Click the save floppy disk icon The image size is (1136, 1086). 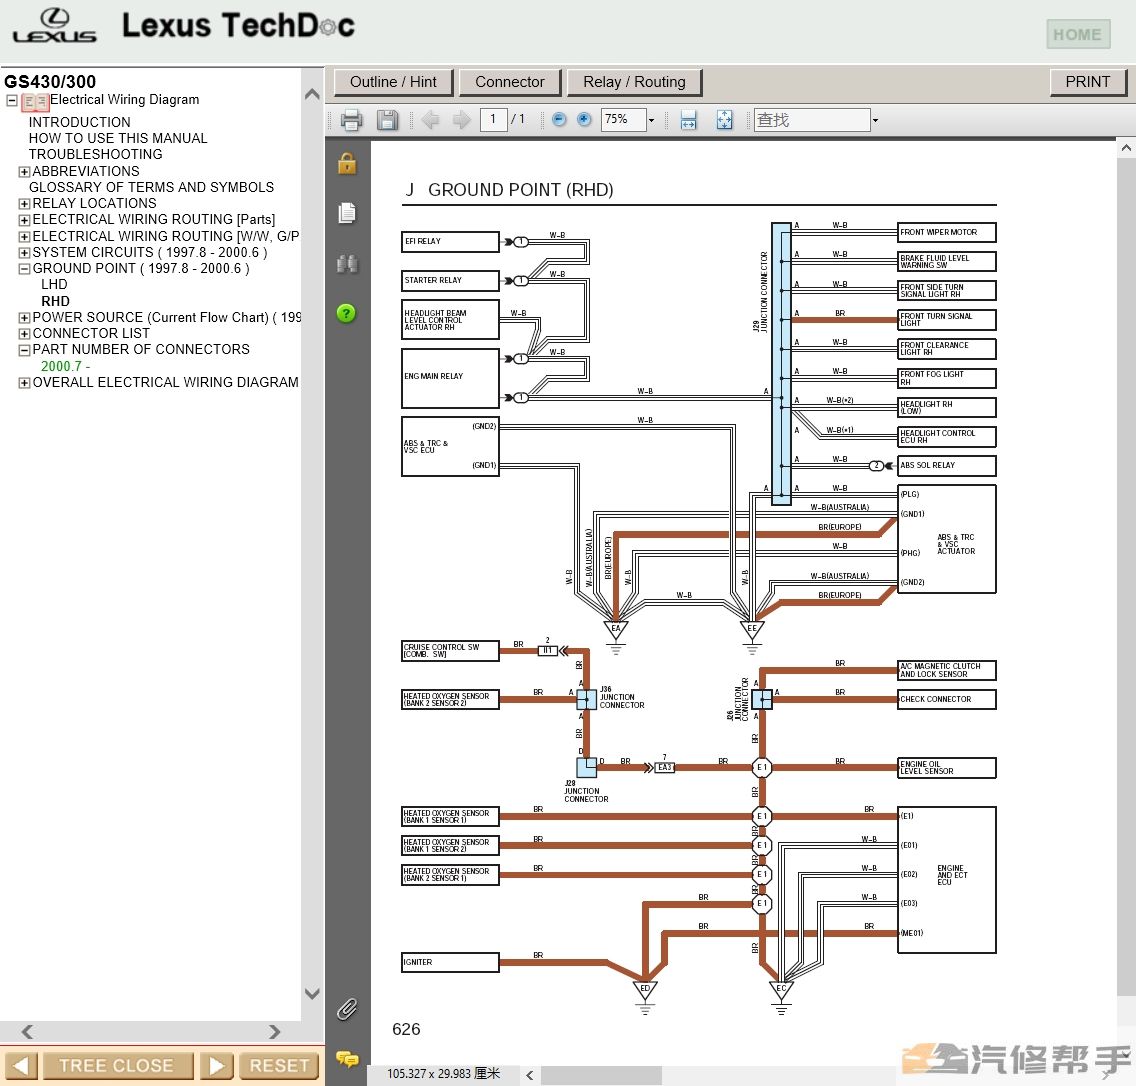point(388,120)
